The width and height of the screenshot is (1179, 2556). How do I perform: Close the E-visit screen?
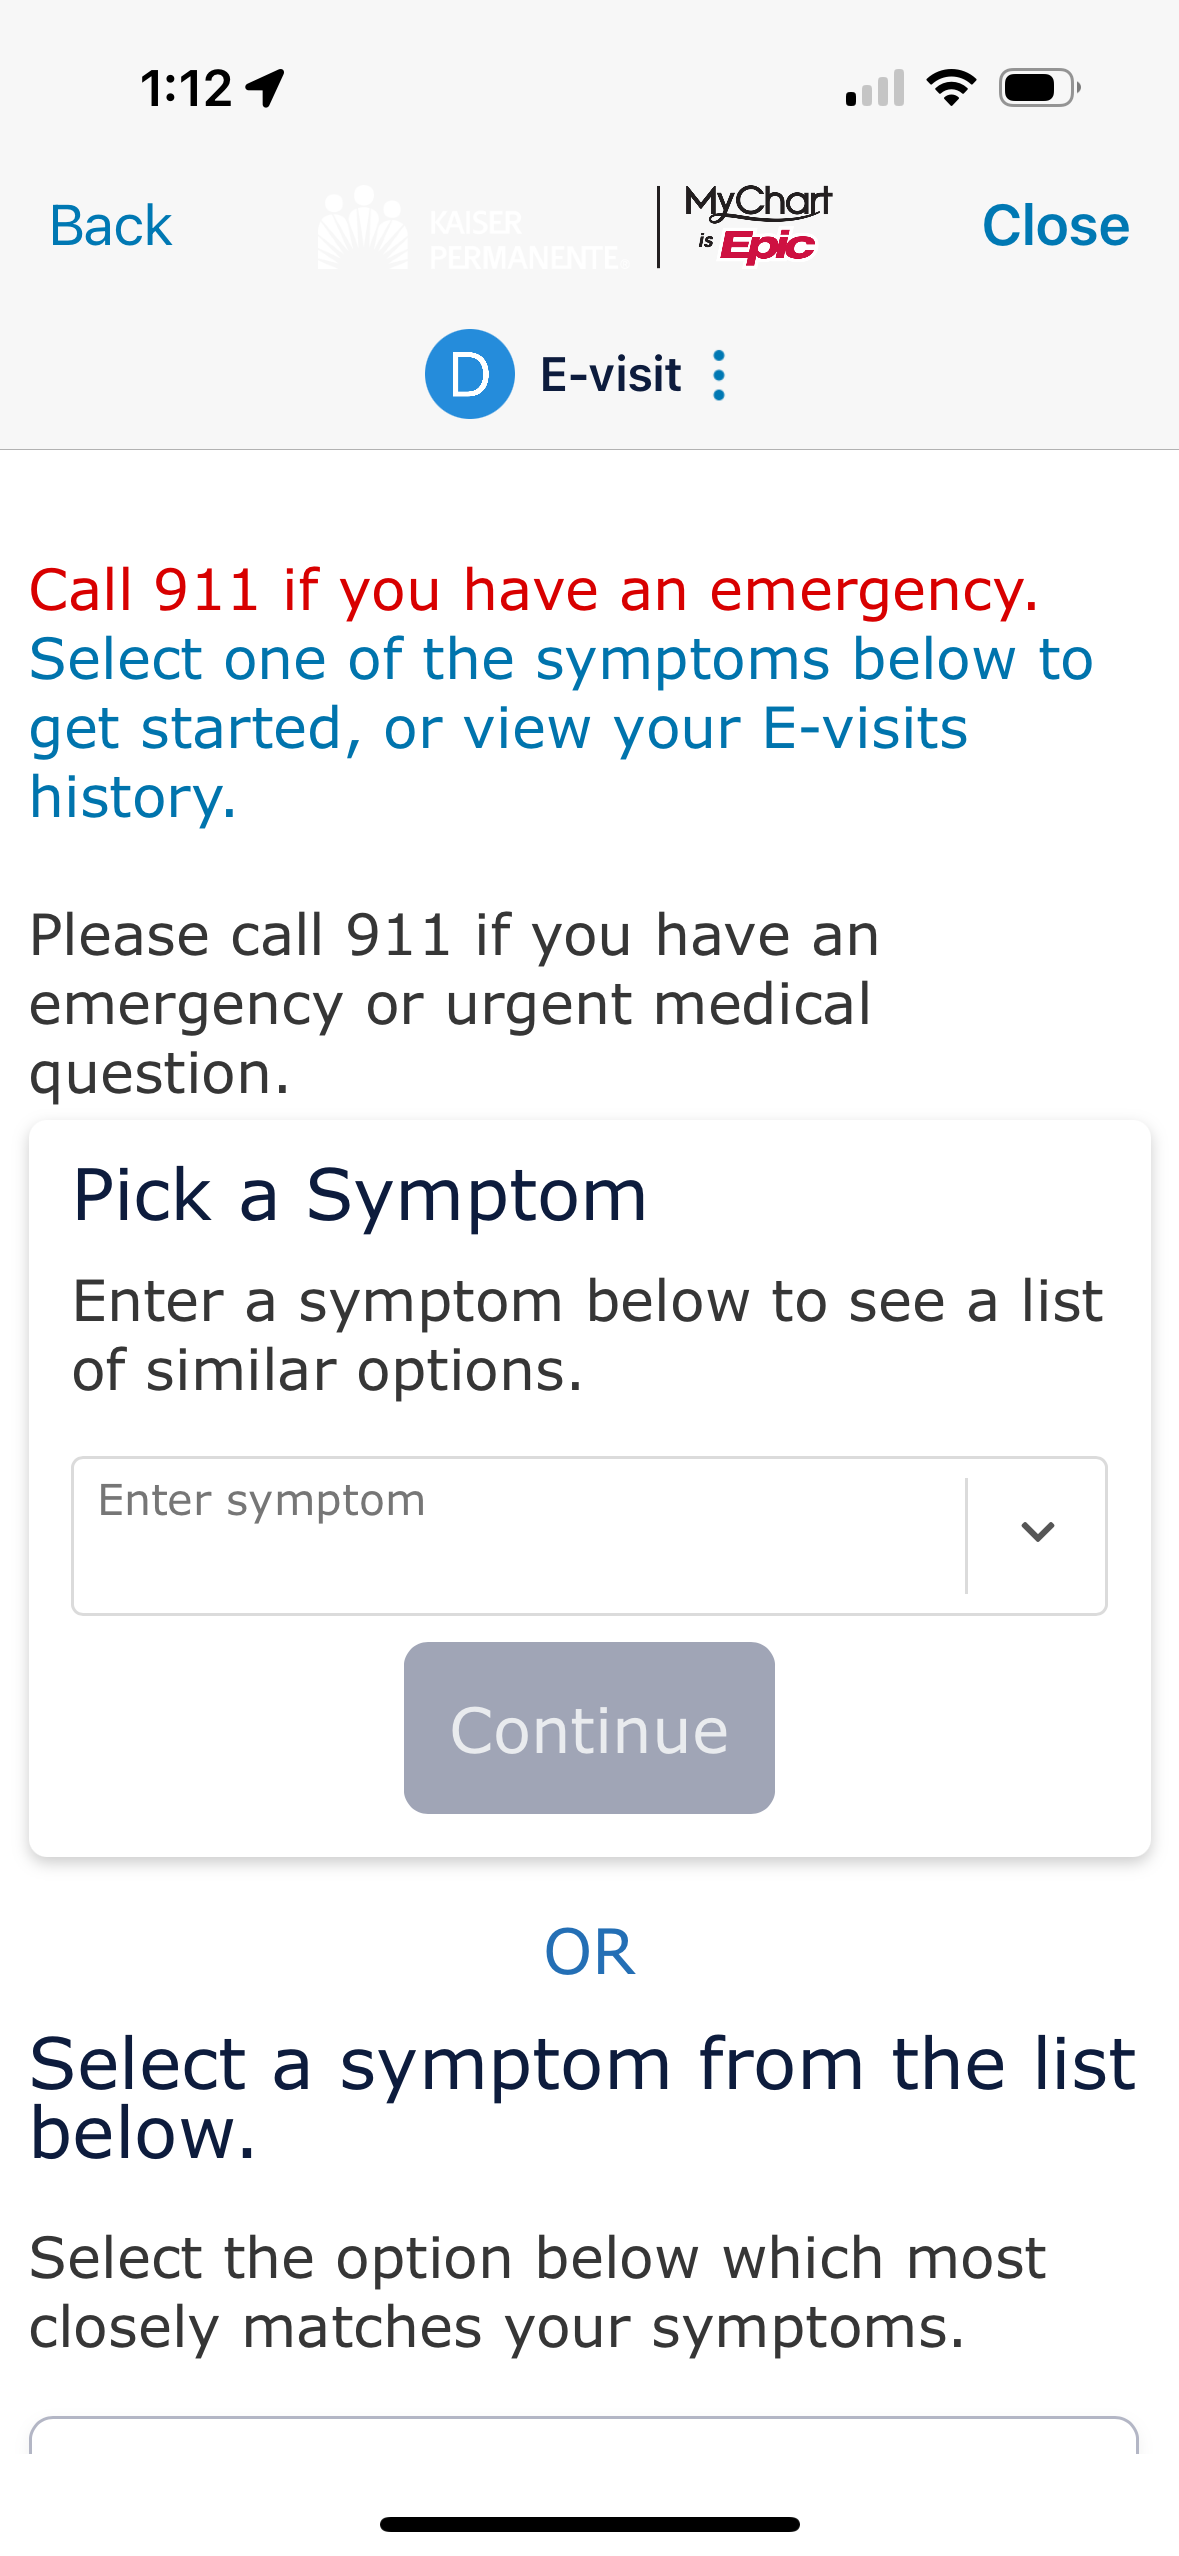[1055, 226]
